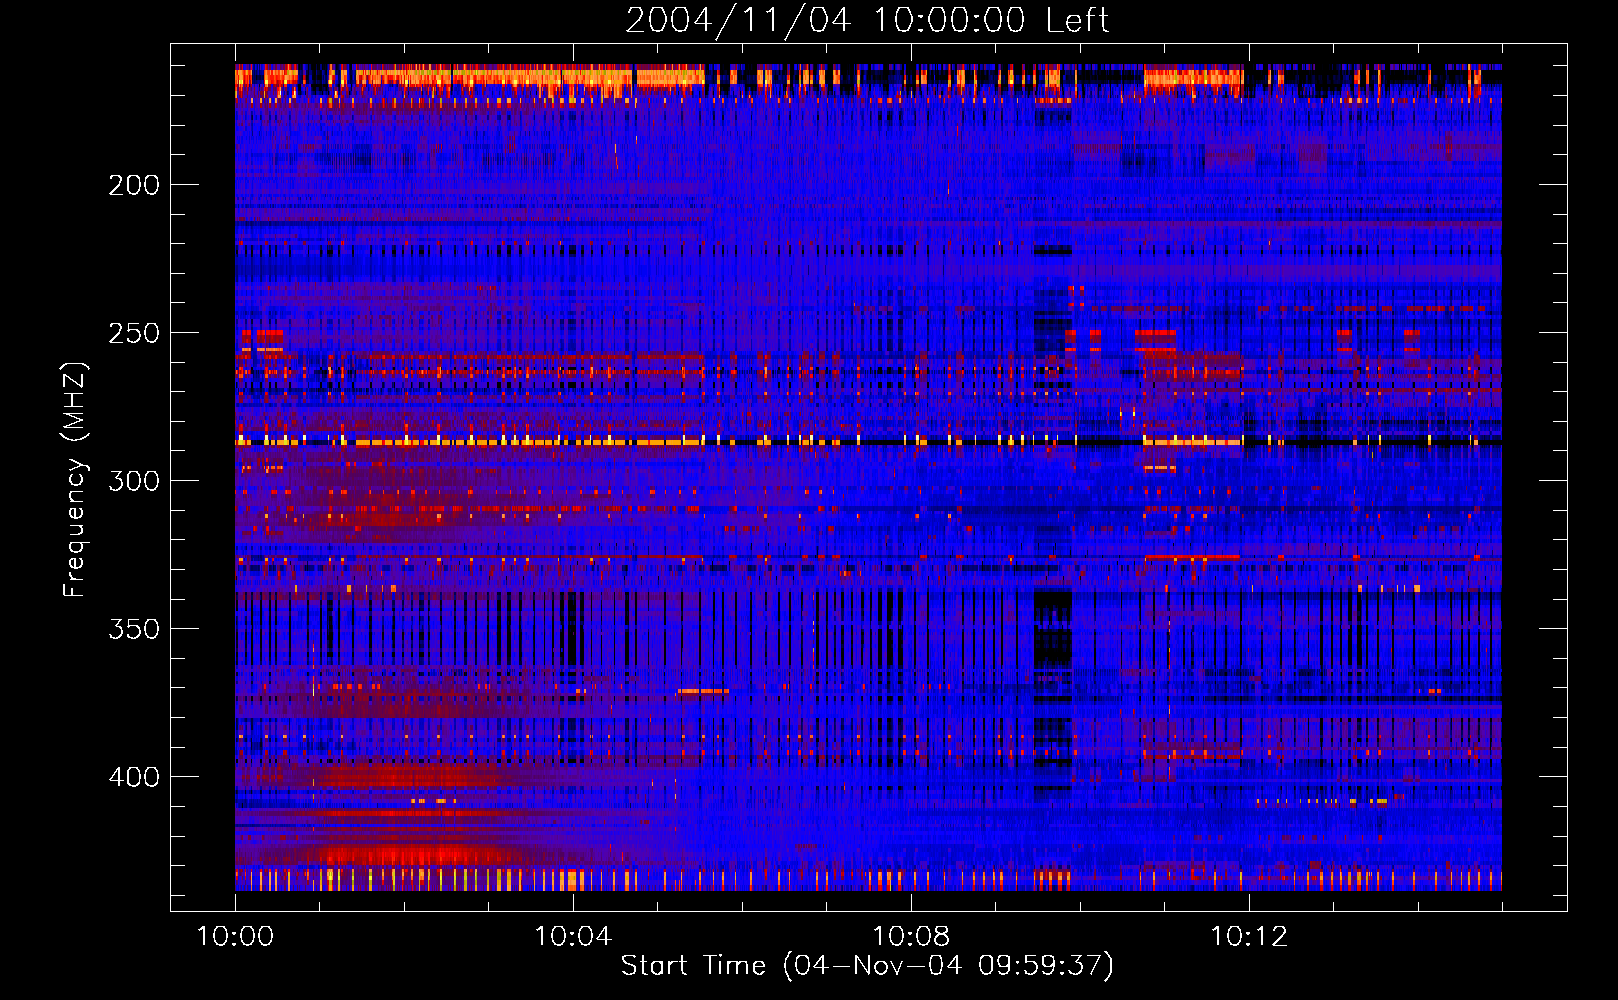Viewport: 1618px width, 1000px height.
Task: Click the 10:08 time tick label
Action: point(911,937)
